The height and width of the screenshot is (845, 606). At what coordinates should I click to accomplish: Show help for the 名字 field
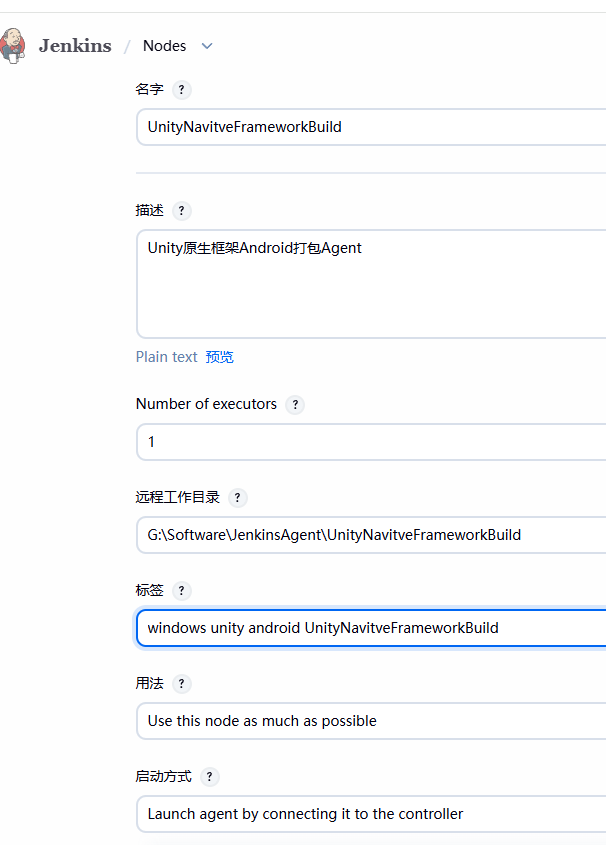point(182,89)
